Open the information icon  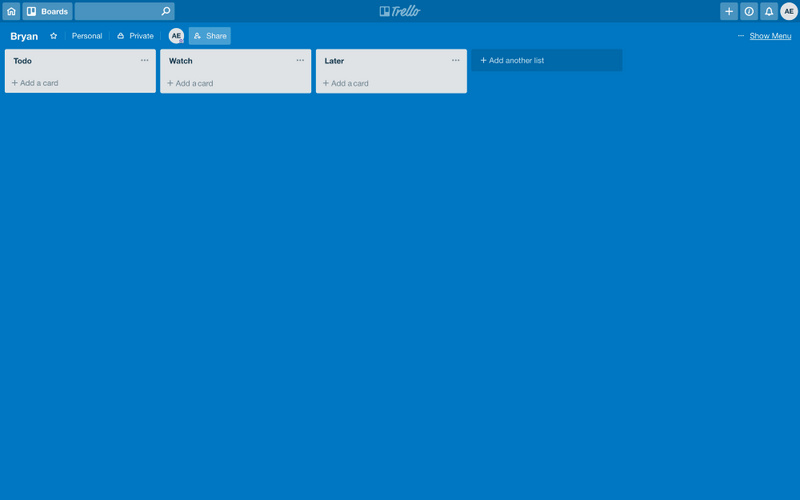click(x=749, y=11)
